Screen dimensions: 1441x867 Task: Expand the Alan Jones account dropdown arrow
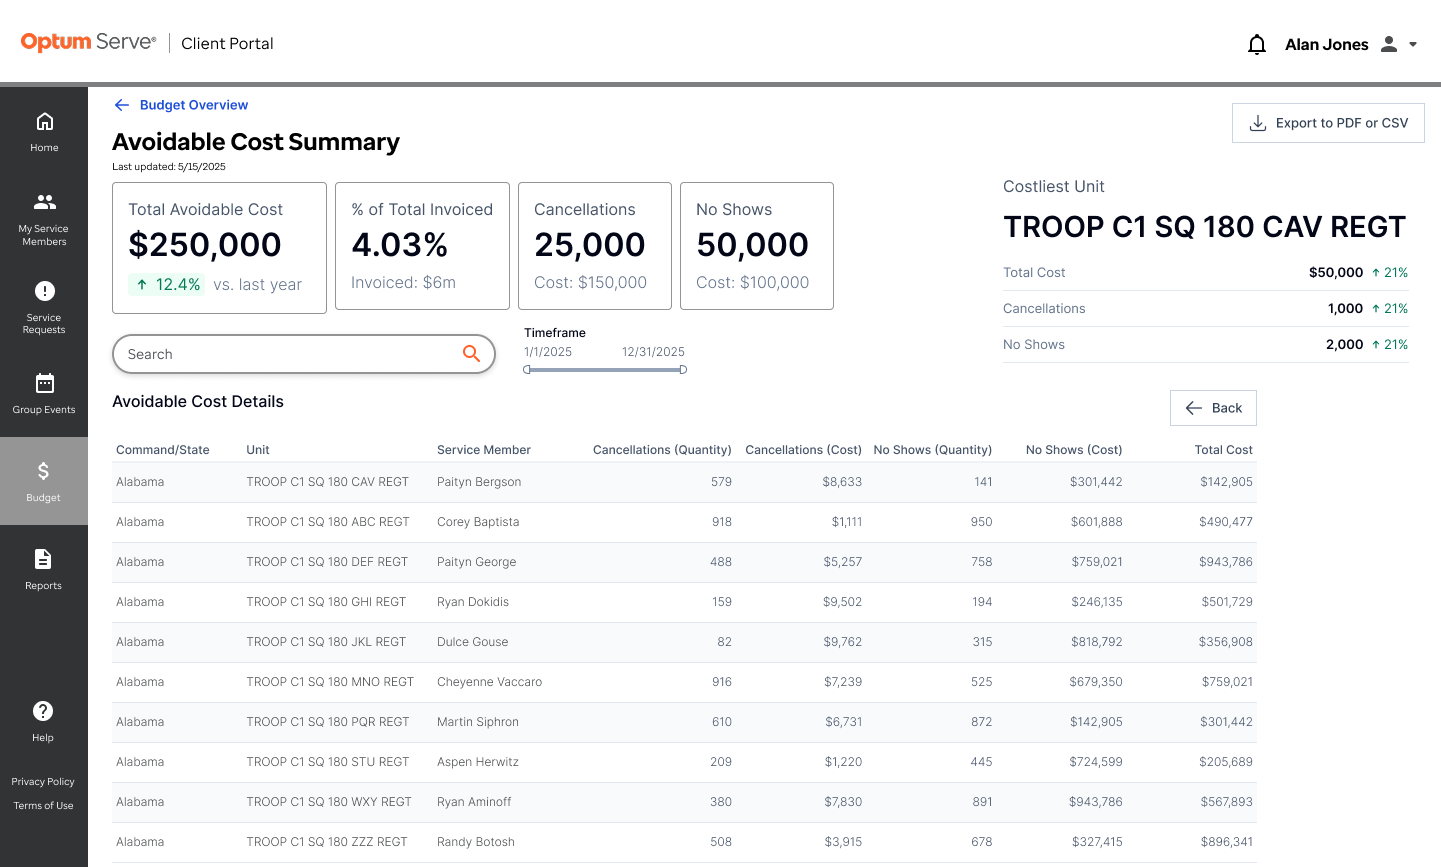tap(1413, 44)
